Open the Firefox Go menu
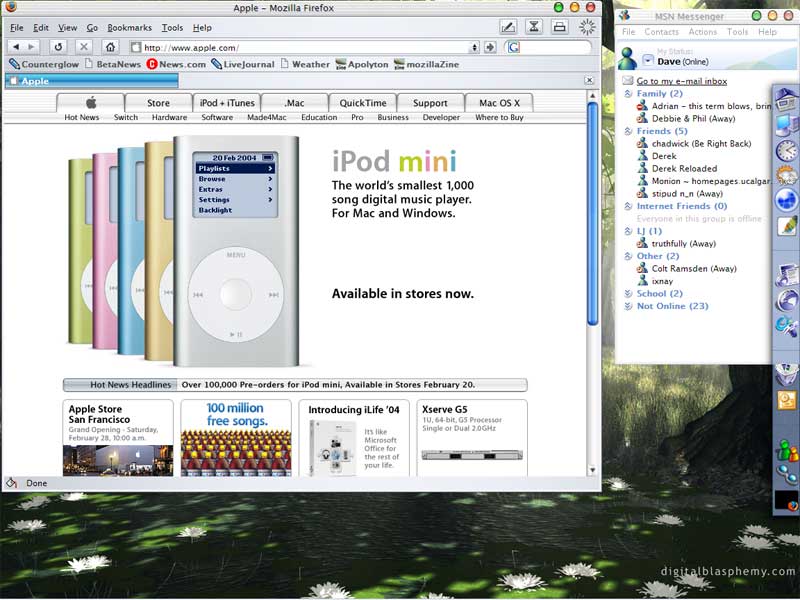Viewport: 800px width, 600px height. [92, 28]
